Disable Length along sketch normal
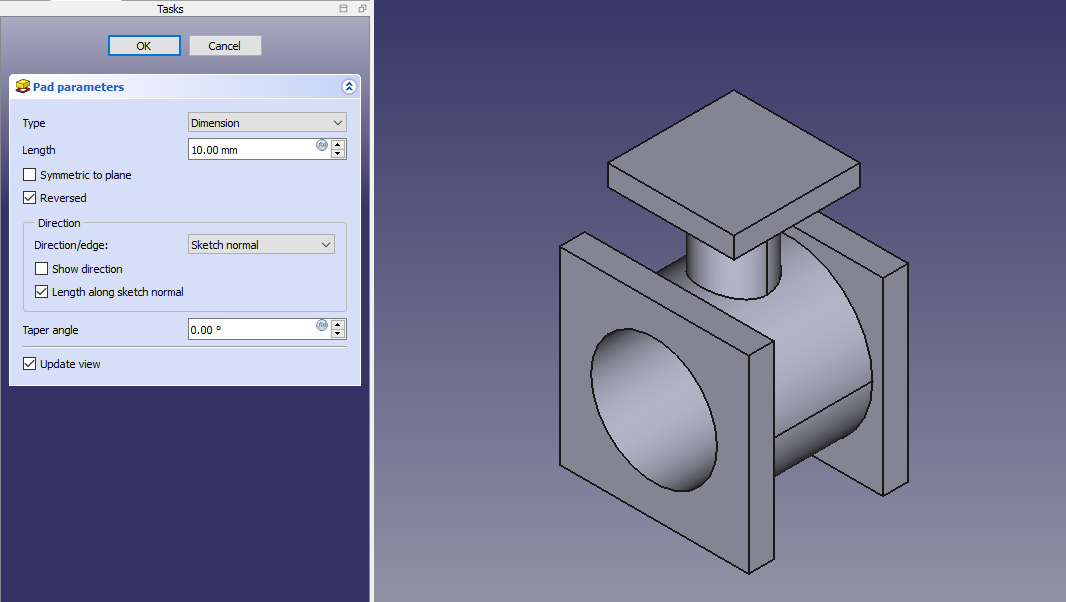This screenshot has width=1066, height=602. (42, 292)
